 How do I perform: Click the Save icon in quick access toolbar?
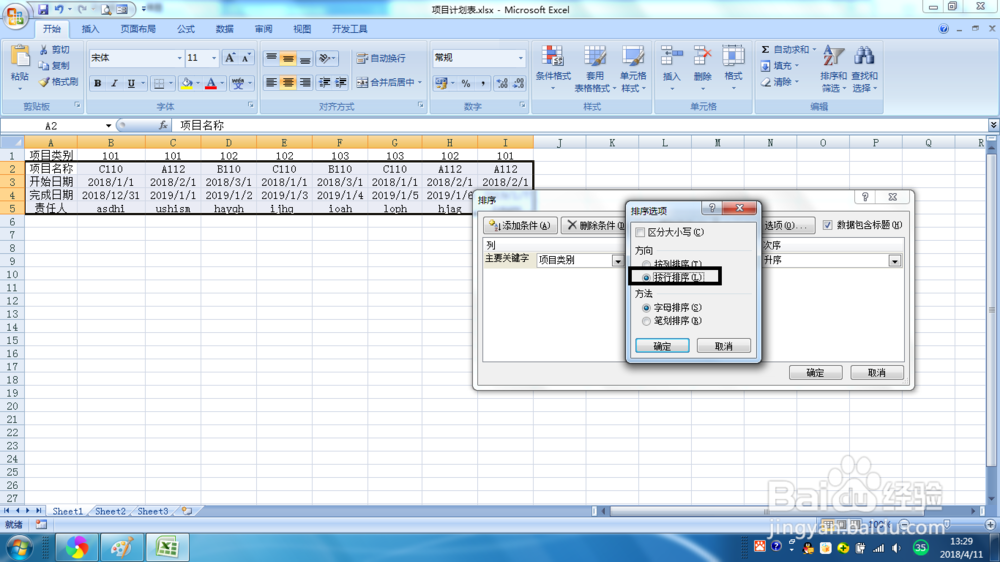click(x=43, y=9)
